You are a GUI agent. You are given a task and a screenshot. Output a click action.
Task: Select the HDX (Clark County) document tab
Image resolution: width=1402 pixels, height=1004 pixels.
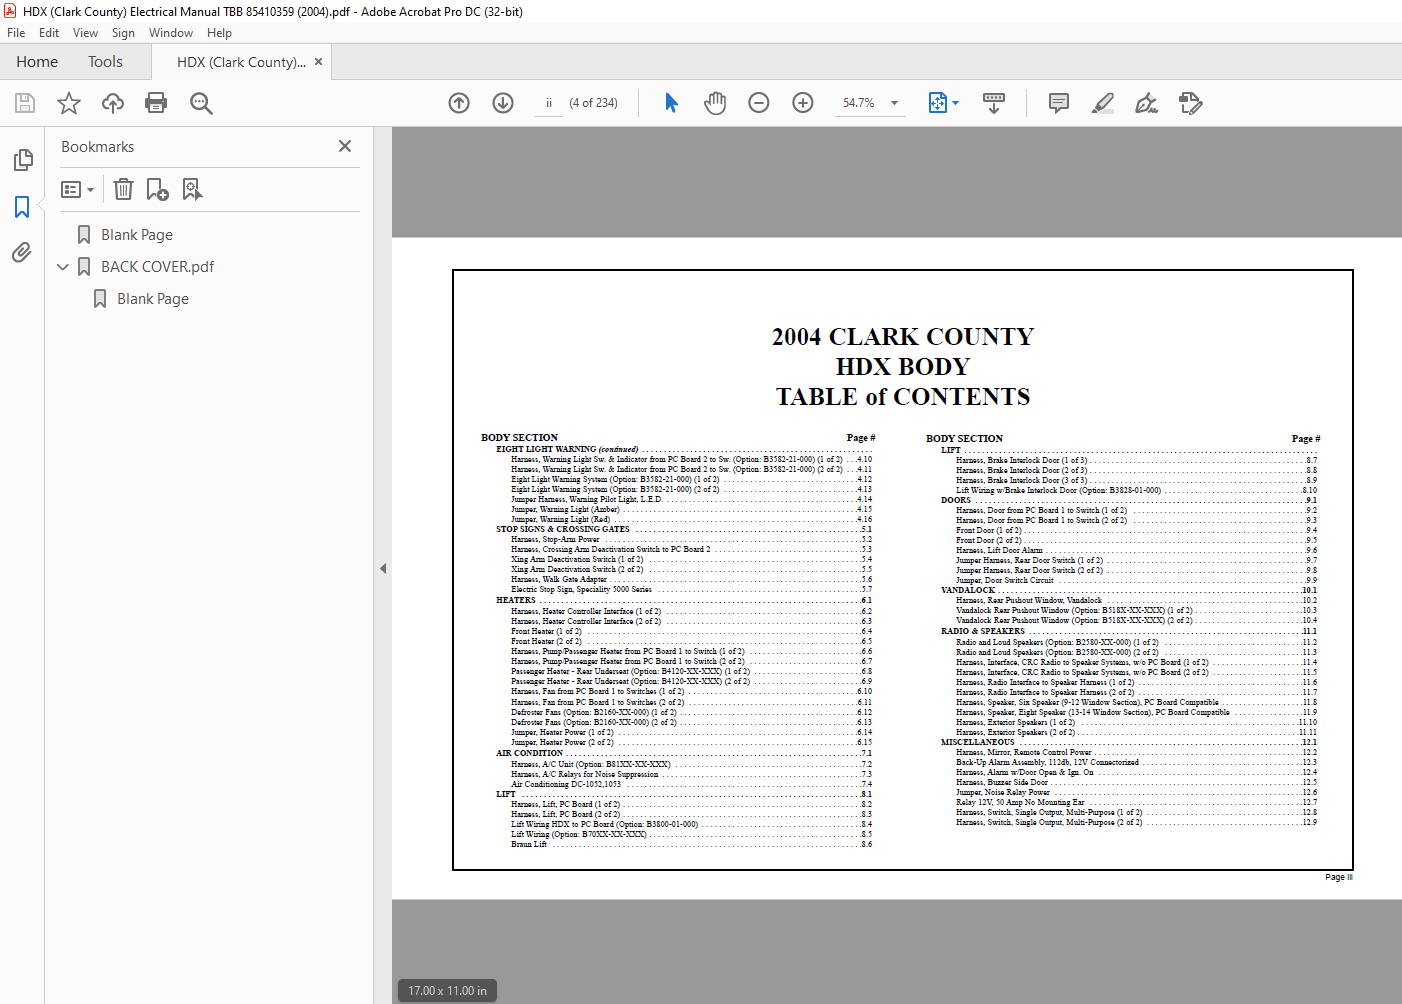click(241, 62)
